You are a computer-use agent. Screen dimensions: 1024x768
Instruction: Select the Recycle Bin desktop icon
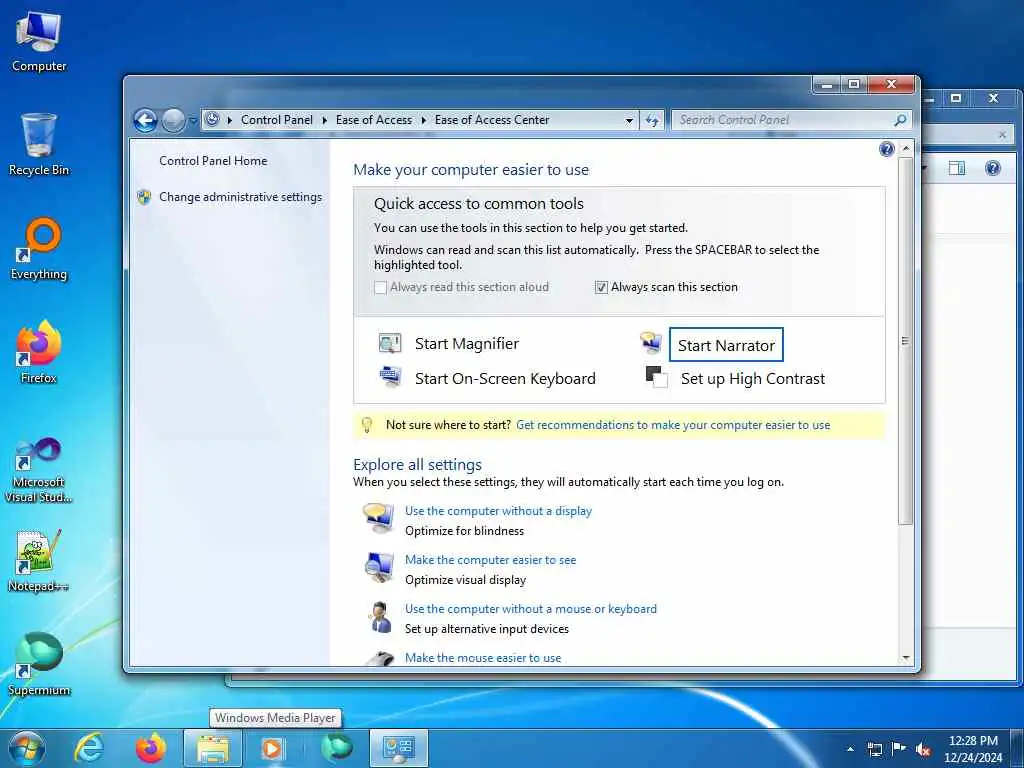click(x=39, y=144)
